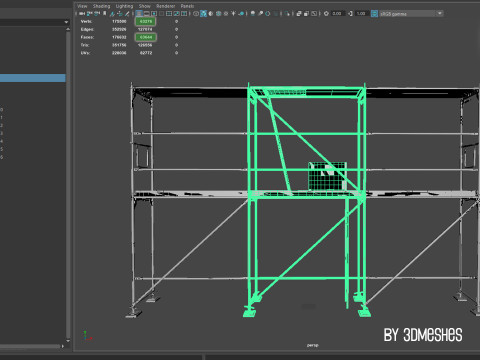
Task: Toggle the 2D Pan/Zoom icon
Action: click(119, 14)
